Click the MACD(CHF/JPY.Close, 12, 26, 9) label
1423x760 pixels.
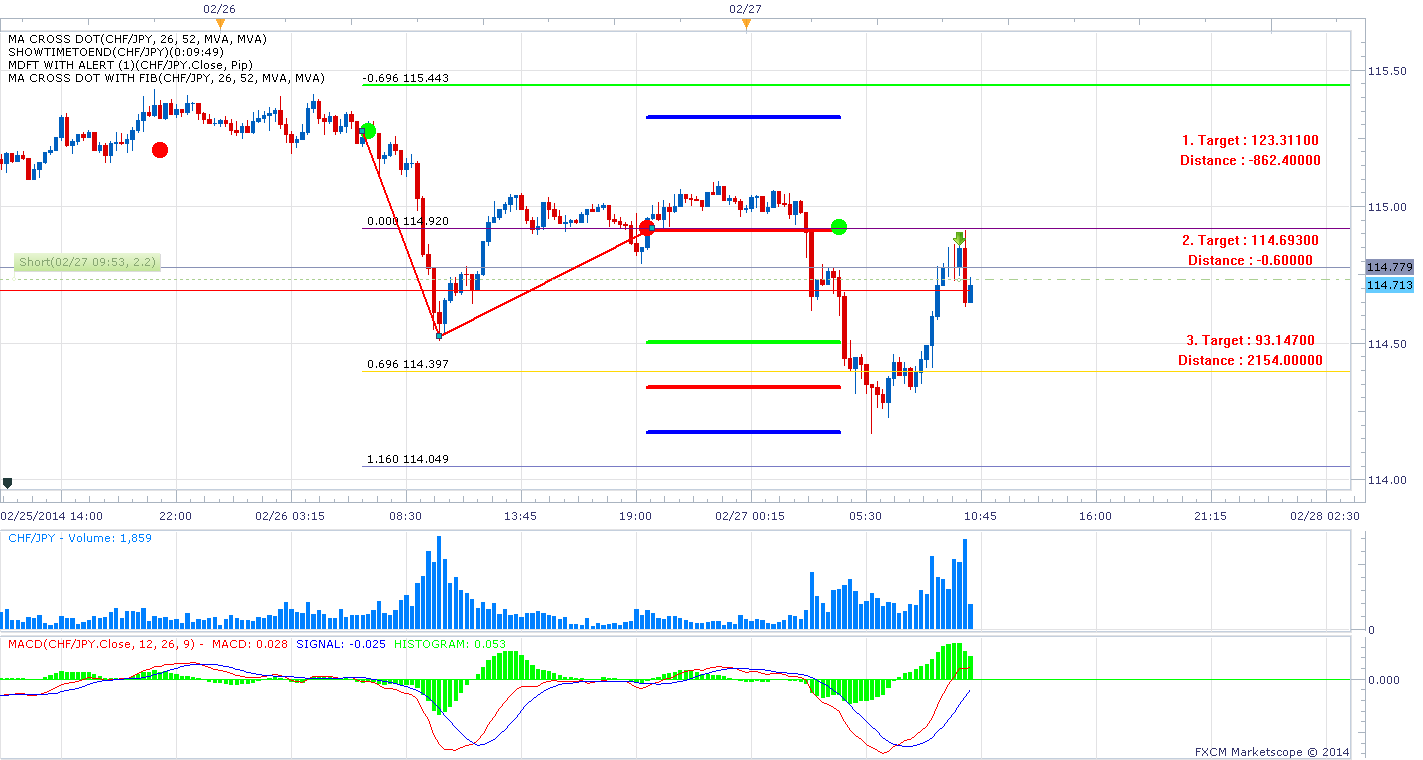(101, 643)
